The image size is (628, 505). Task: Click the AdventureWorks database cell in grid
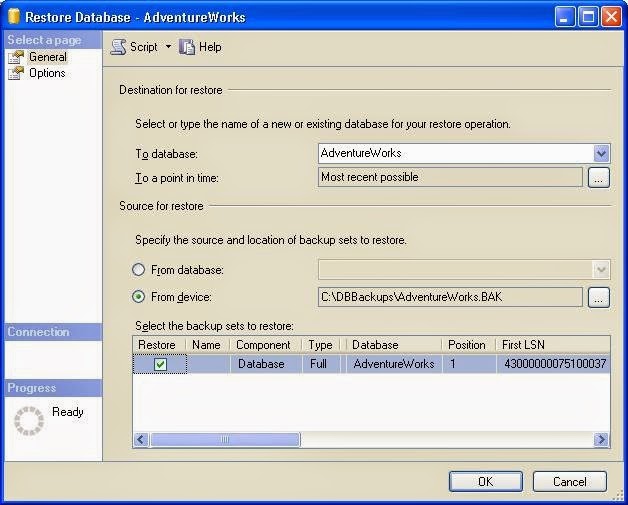[394, 364]
